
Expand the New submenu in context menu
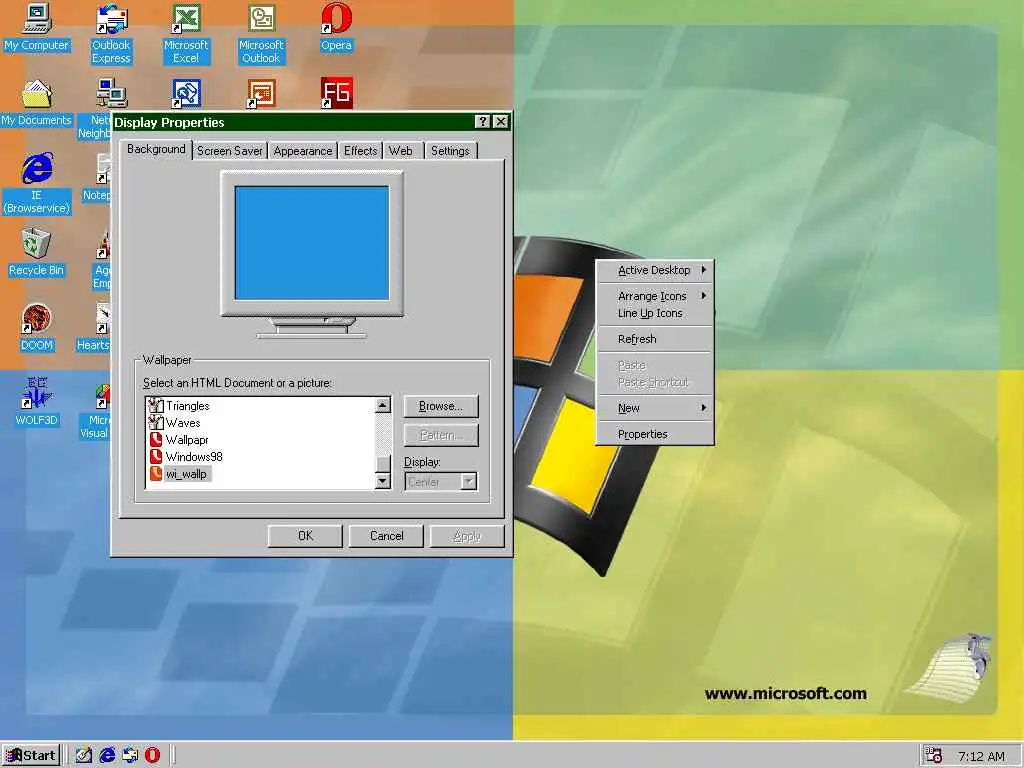pos(655,408)
